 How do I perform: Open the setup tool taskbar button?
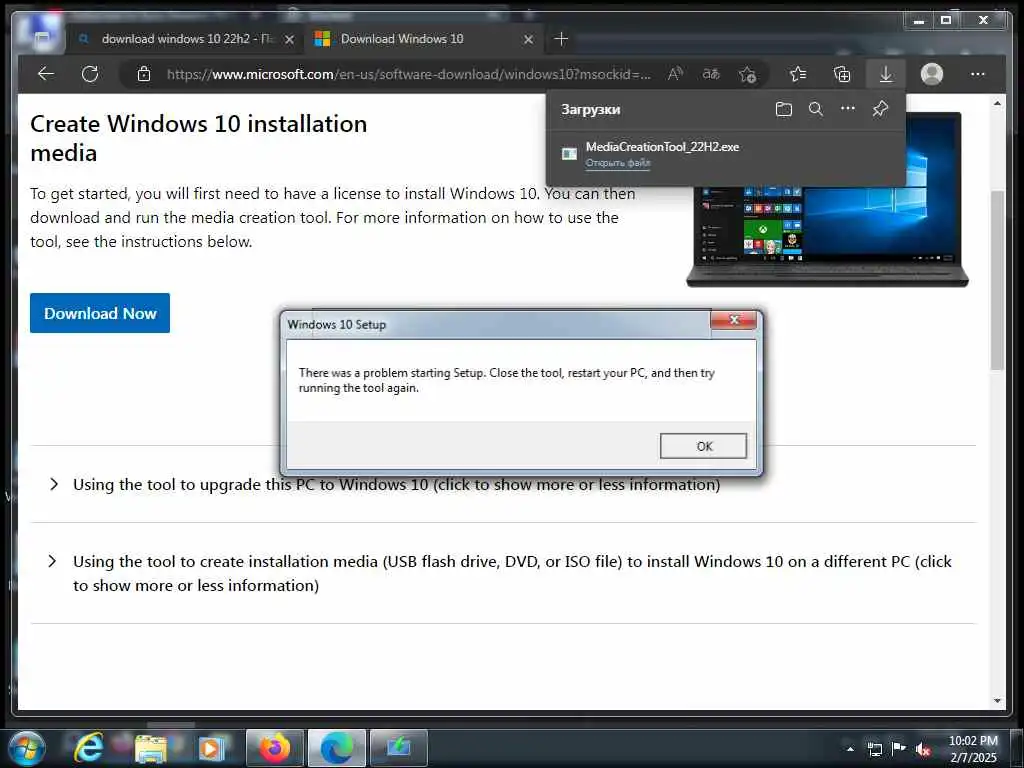click(x=398, y=748)
